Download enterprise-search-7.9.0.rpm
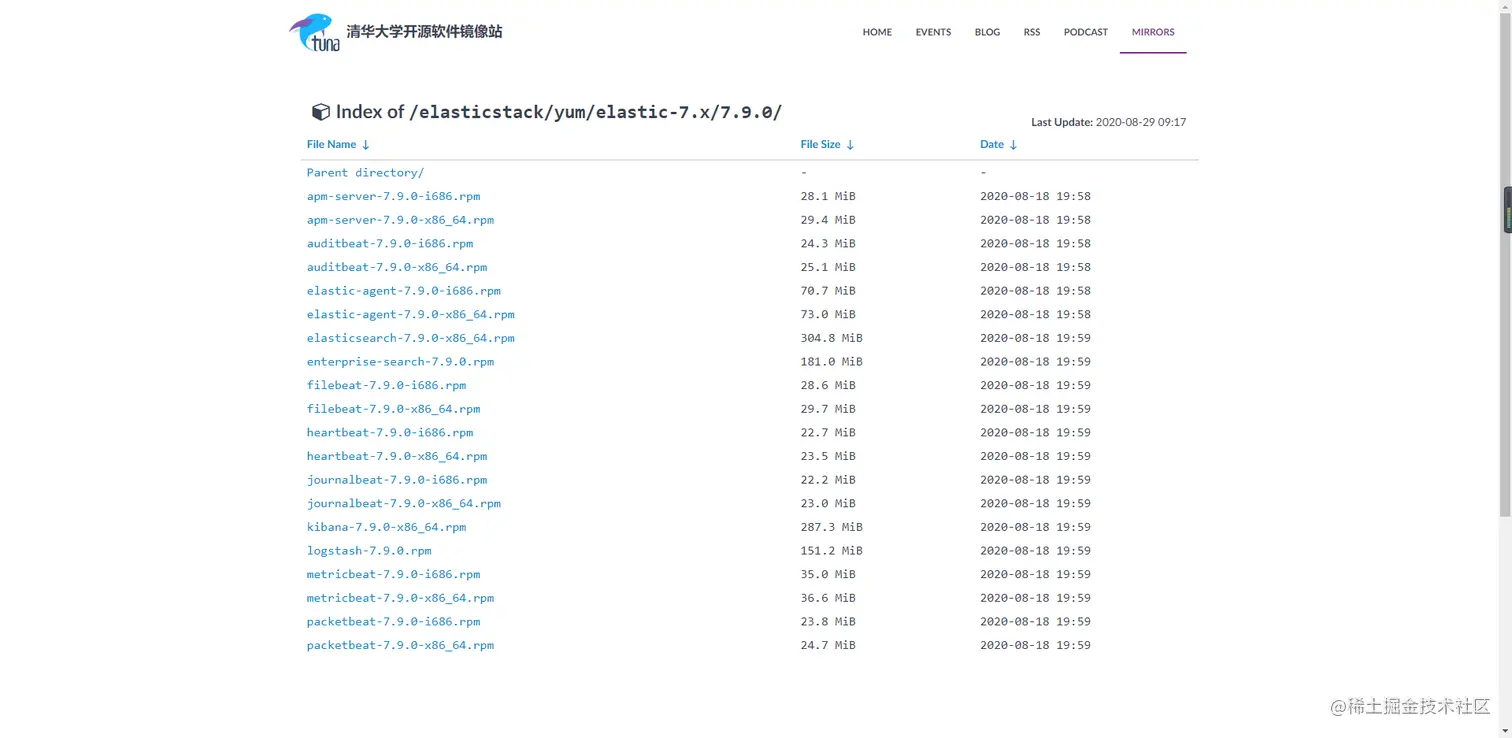 coord(400,362)
